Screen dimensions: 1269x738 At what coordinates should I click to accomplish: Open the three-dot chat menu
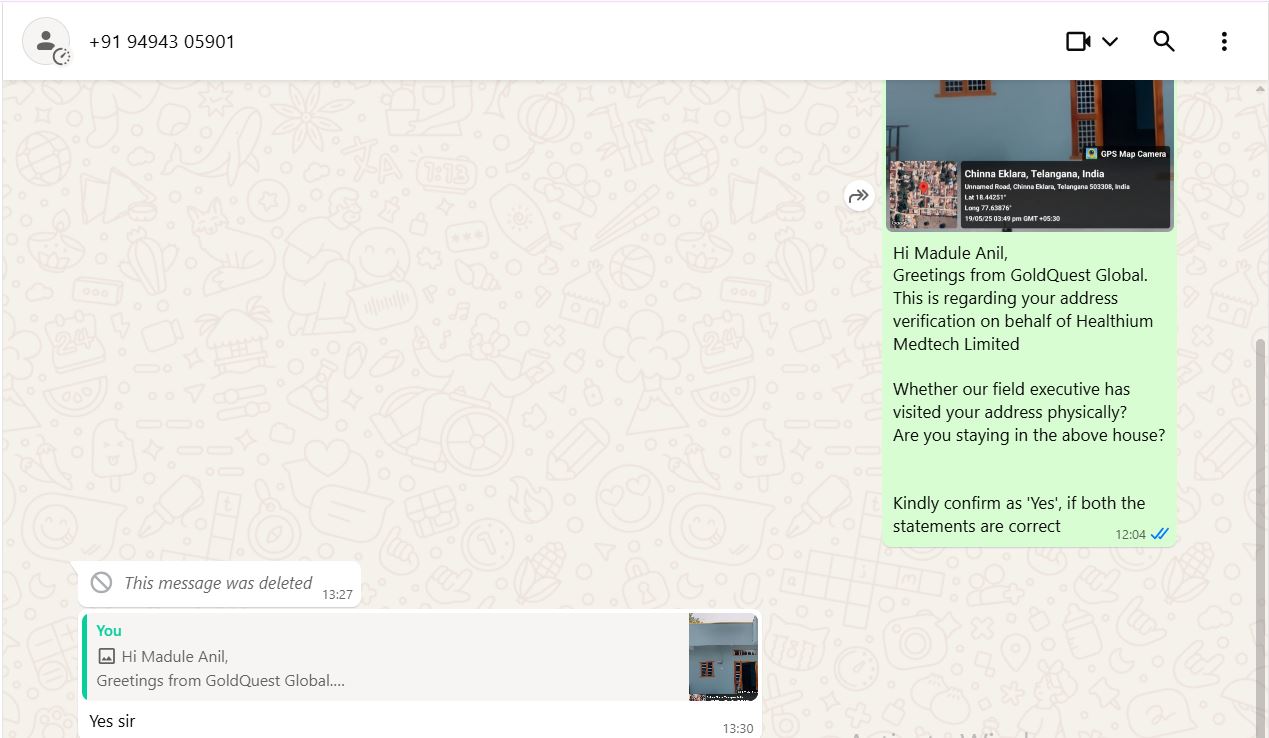point(1224,42)
